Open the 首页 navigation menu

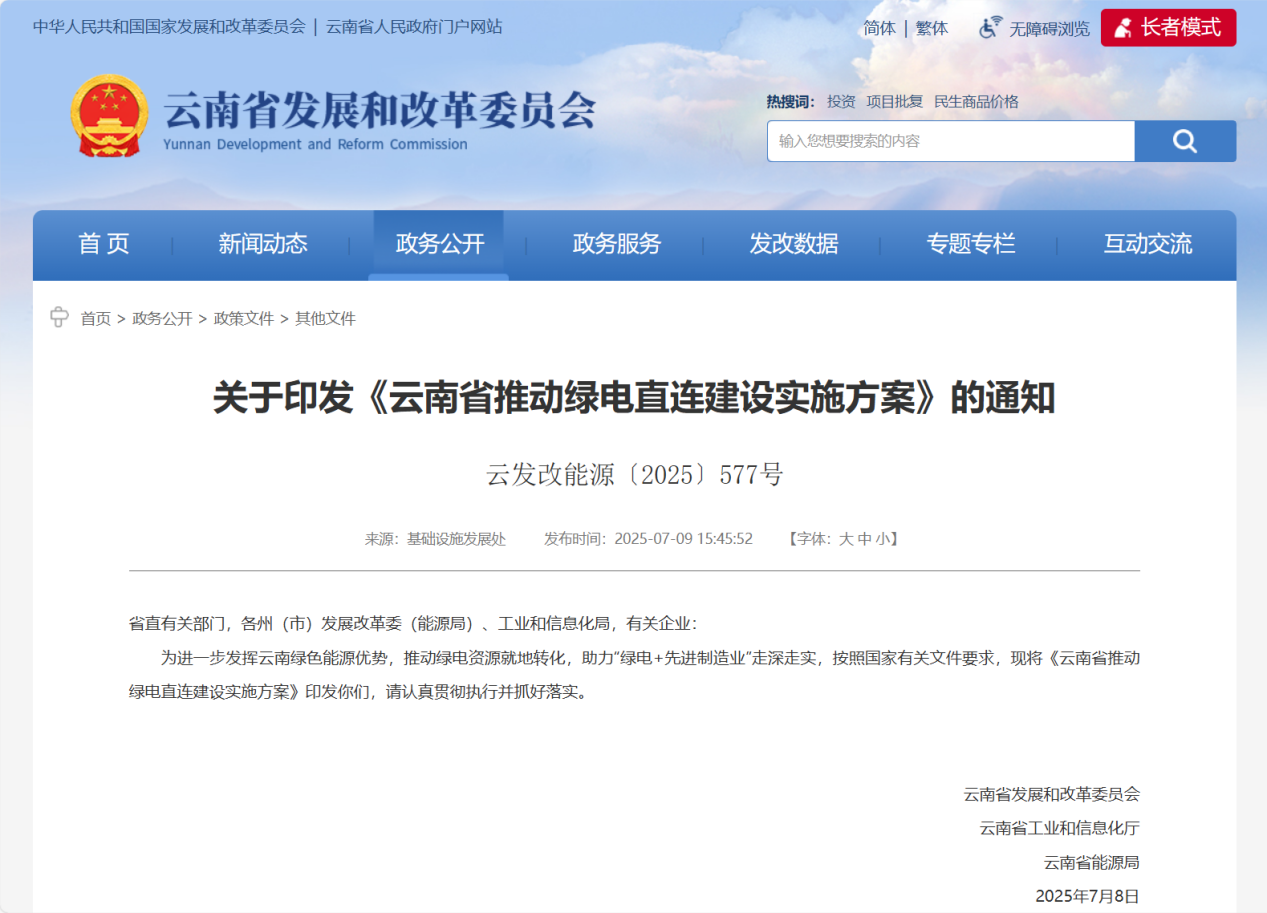coord(103,244)
